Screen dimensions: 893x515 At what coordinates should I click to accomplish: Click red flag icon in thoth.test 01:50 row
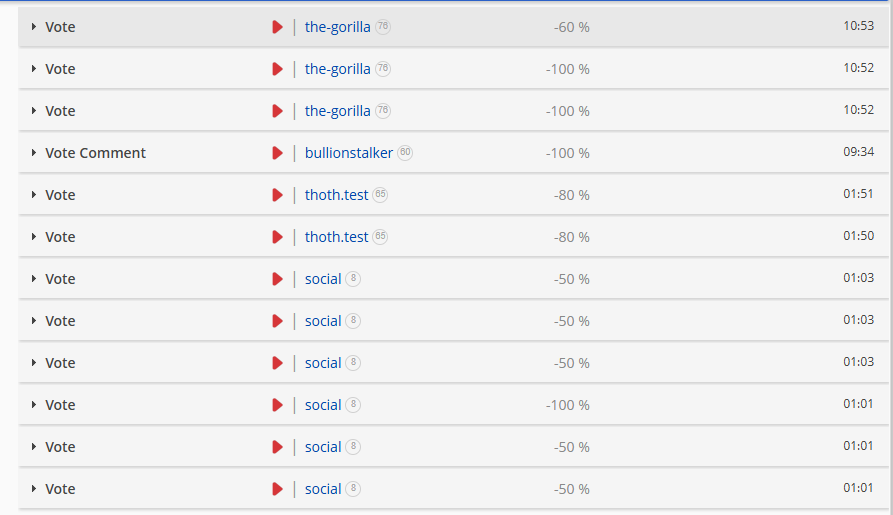click(277, 237)
